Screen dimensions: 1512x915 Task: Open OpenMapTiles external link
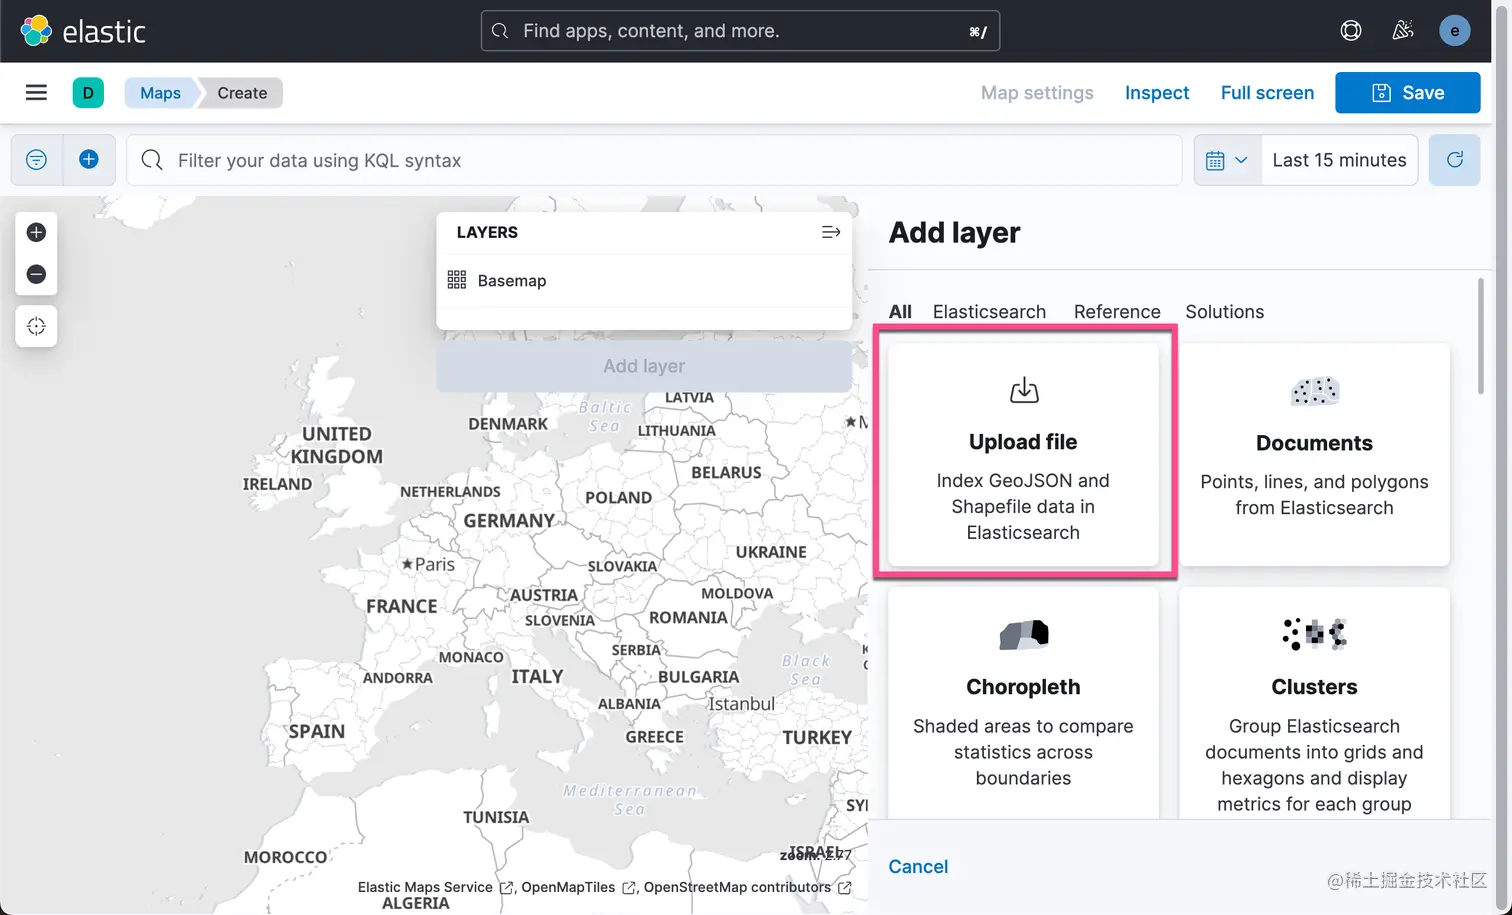point(578,887)
